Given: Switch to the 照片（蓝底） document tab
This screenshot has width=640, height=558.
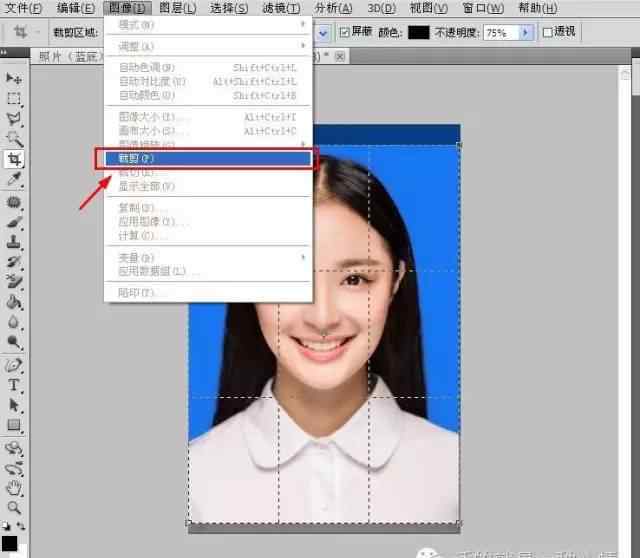Looking at the screenshot, I should (71, 57).
